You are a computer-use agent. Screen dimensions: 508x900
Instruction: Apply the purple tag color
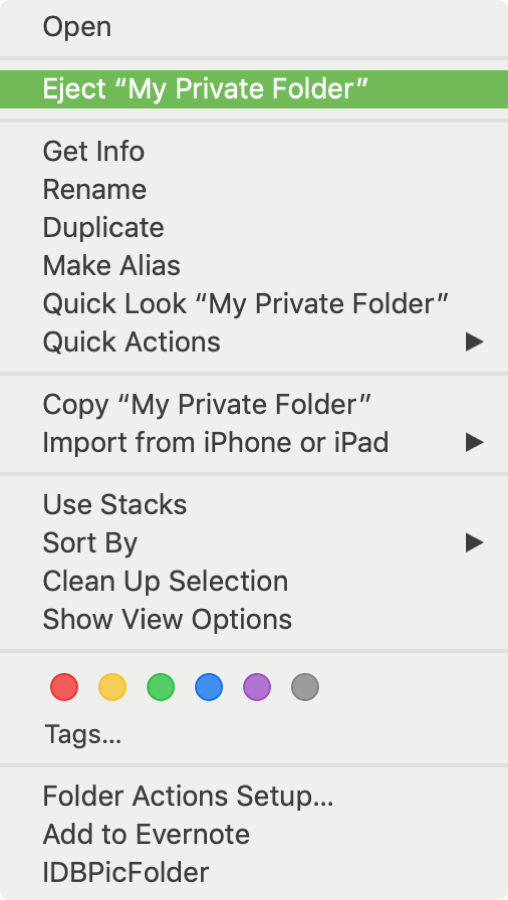257,687
